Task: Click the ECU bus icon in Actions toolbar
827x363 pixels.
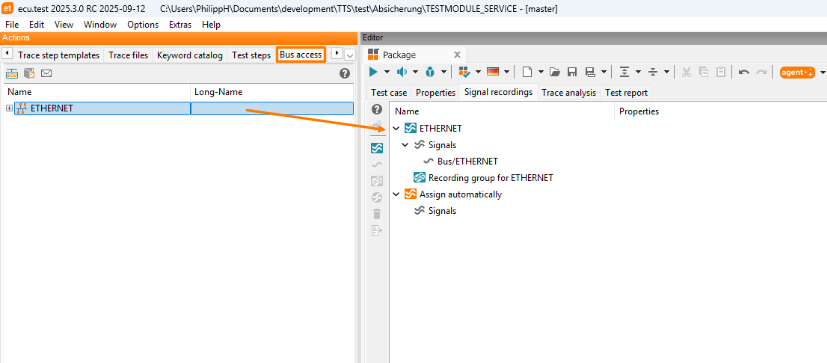Action: 12,73
